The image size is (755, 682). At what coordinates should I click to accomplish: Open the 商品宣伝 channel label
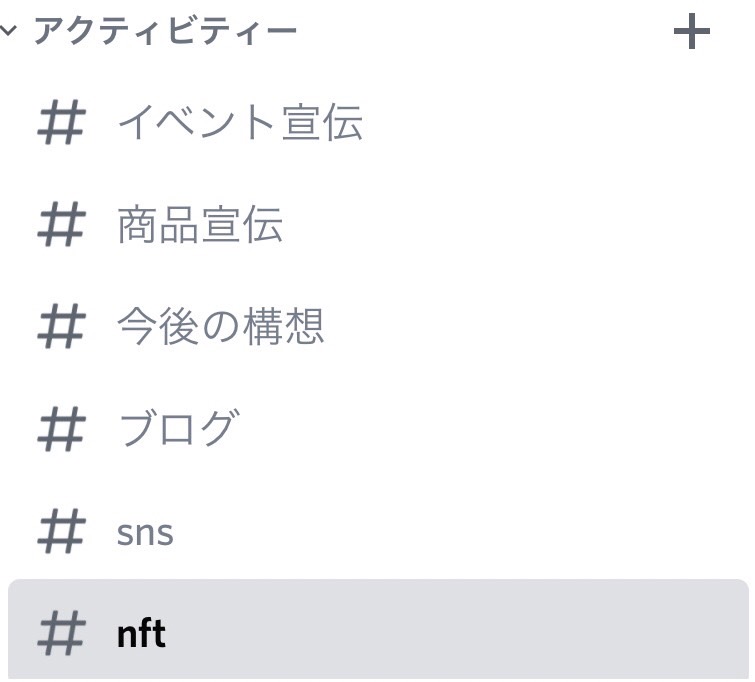point(200,225)
